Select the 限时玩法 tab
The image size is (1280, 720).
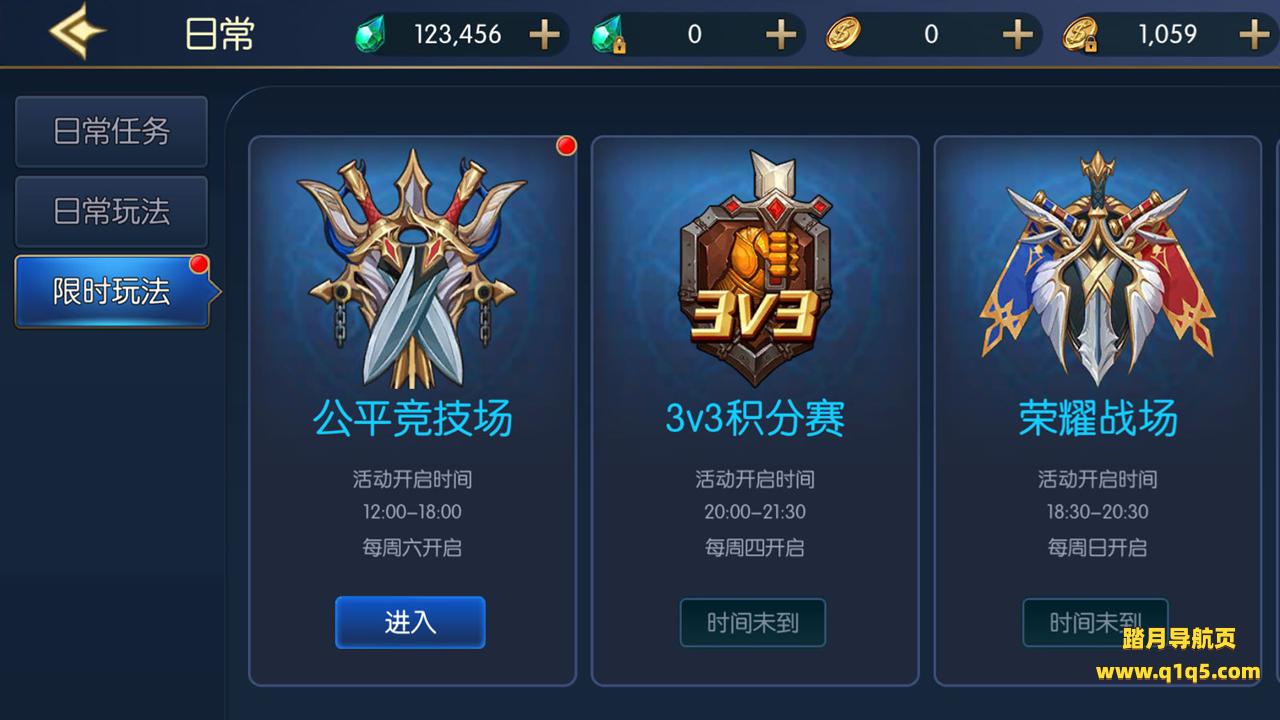113,291
